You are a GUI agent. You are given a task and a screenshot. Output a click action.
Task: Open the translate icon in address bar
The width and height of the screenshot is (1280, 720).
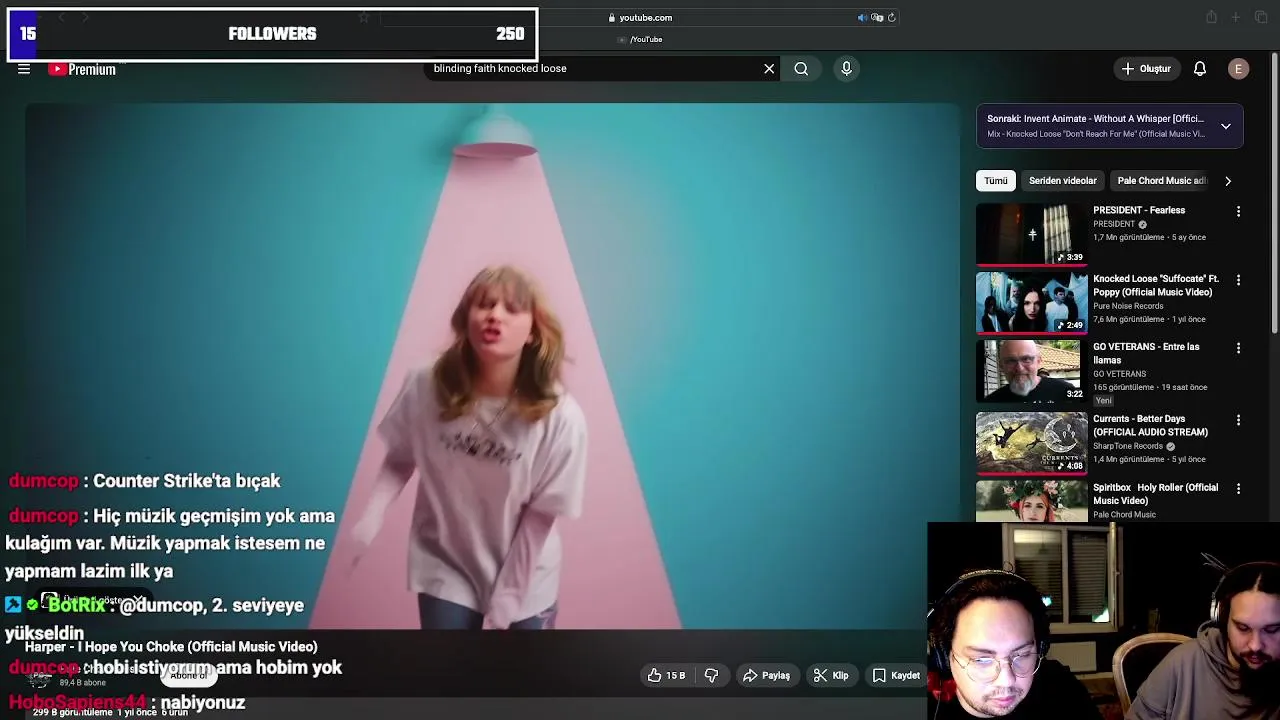tap(877, 17)
